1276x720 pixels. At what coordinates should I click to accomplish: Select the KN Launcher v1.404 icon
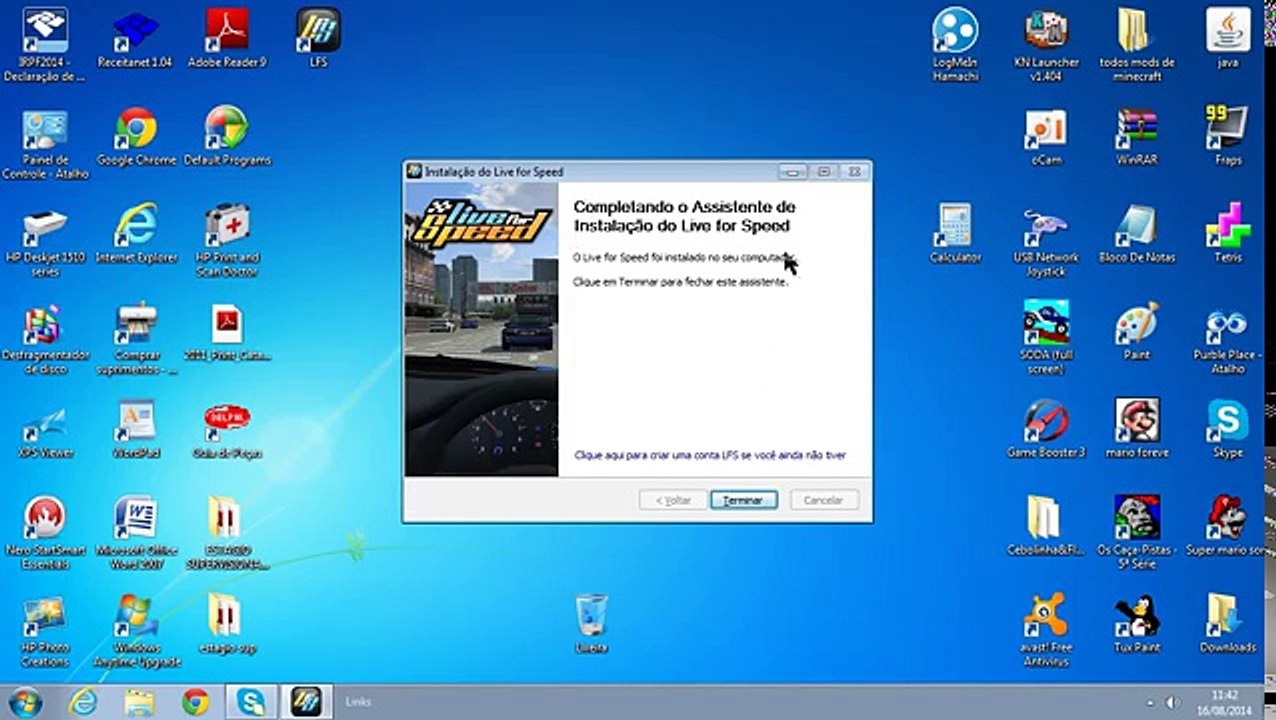pos(1046,45)
